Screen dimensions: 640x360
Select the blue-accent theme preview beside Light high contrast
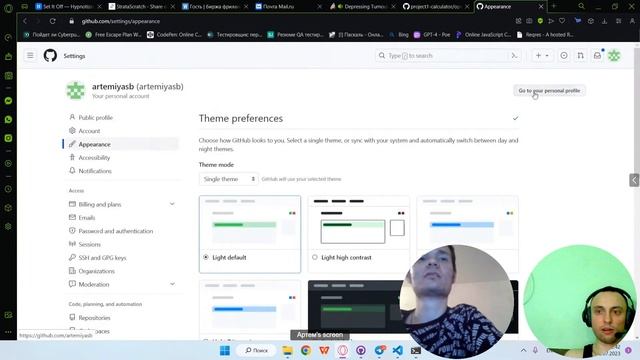[x=468, y=222]
